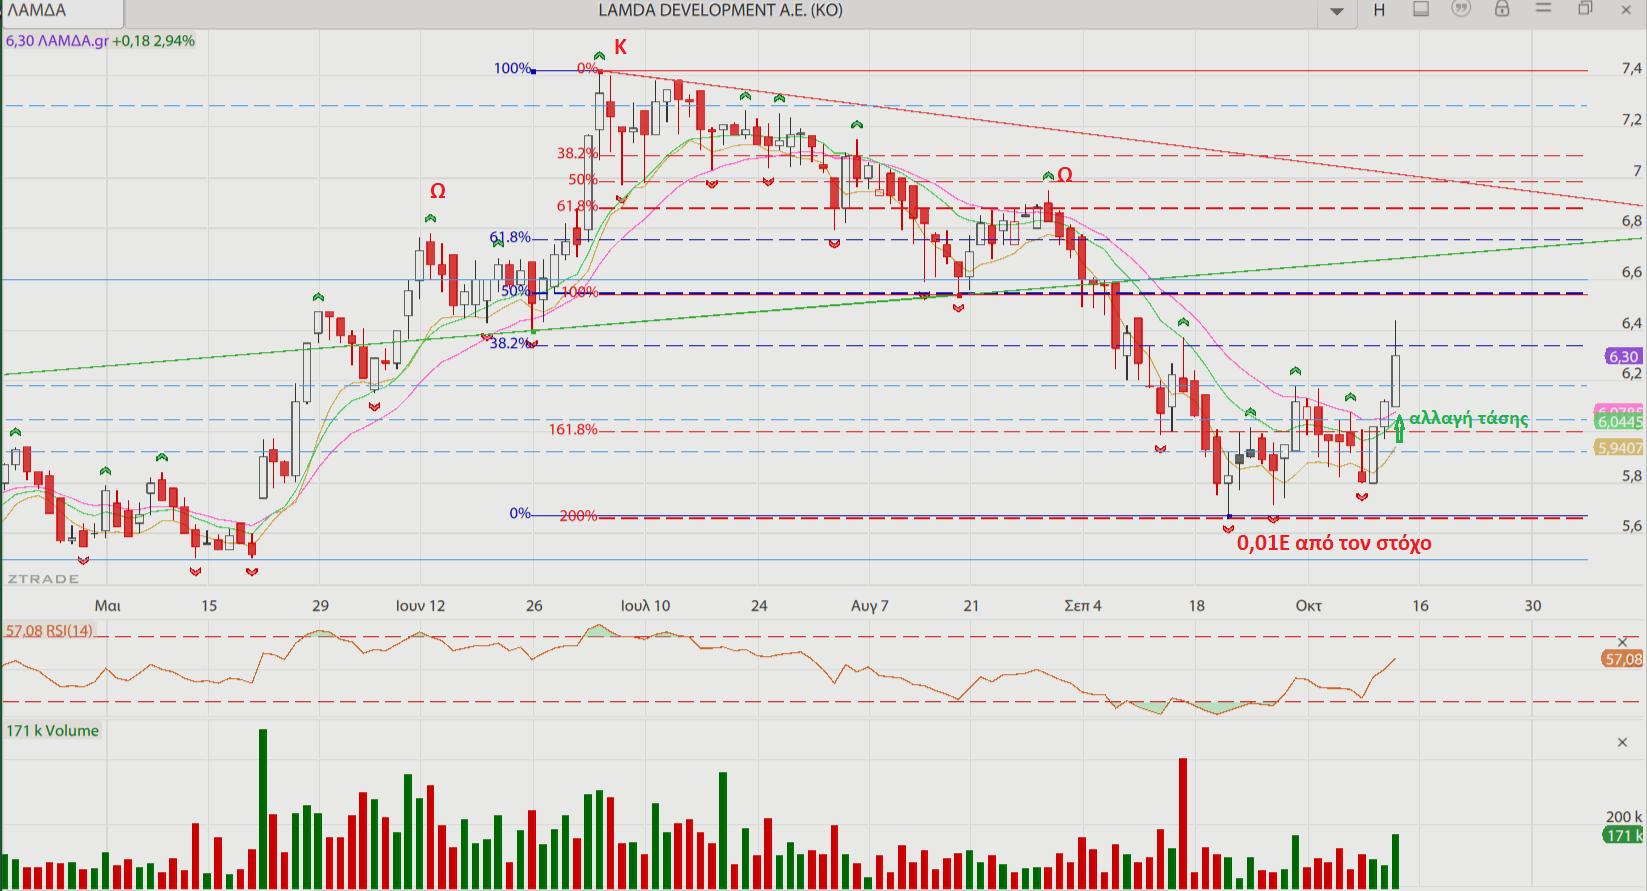Open the quotation comments icon
The width and height of the screenshot is (1647, 891).
1461,9
